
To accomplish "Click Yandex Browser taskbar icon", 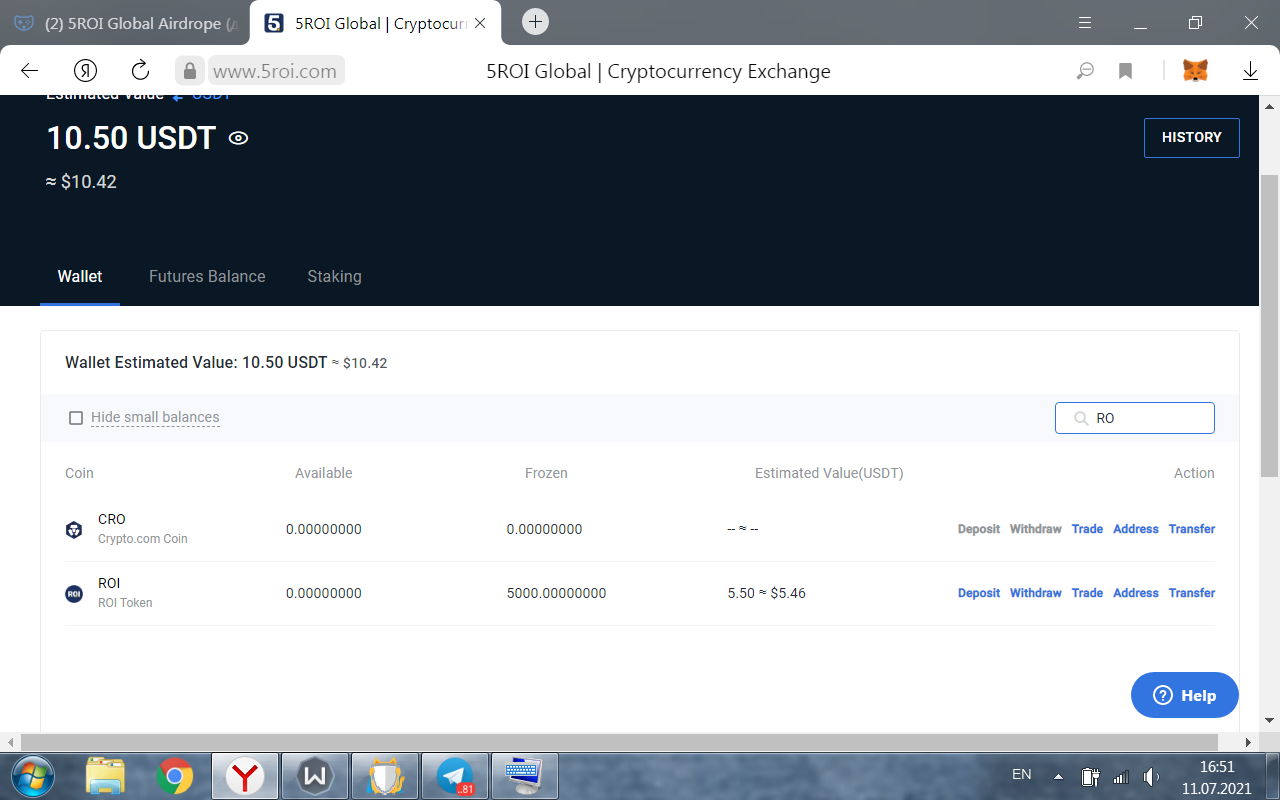I will (244, 775).
